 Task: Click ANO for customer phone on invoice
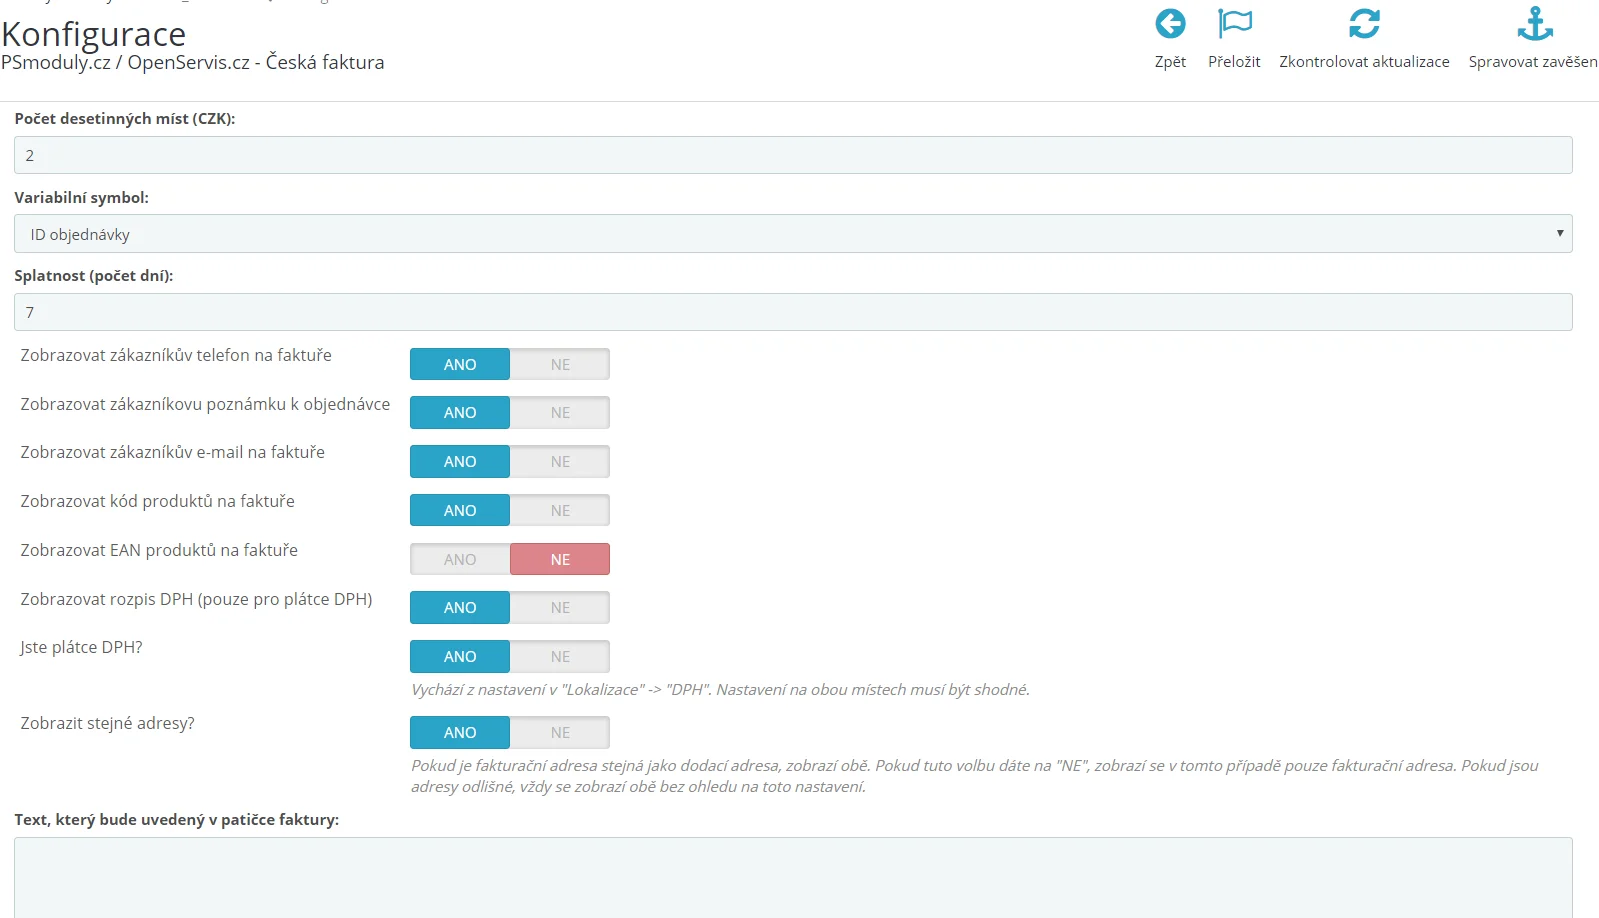(x=460, y=365)
